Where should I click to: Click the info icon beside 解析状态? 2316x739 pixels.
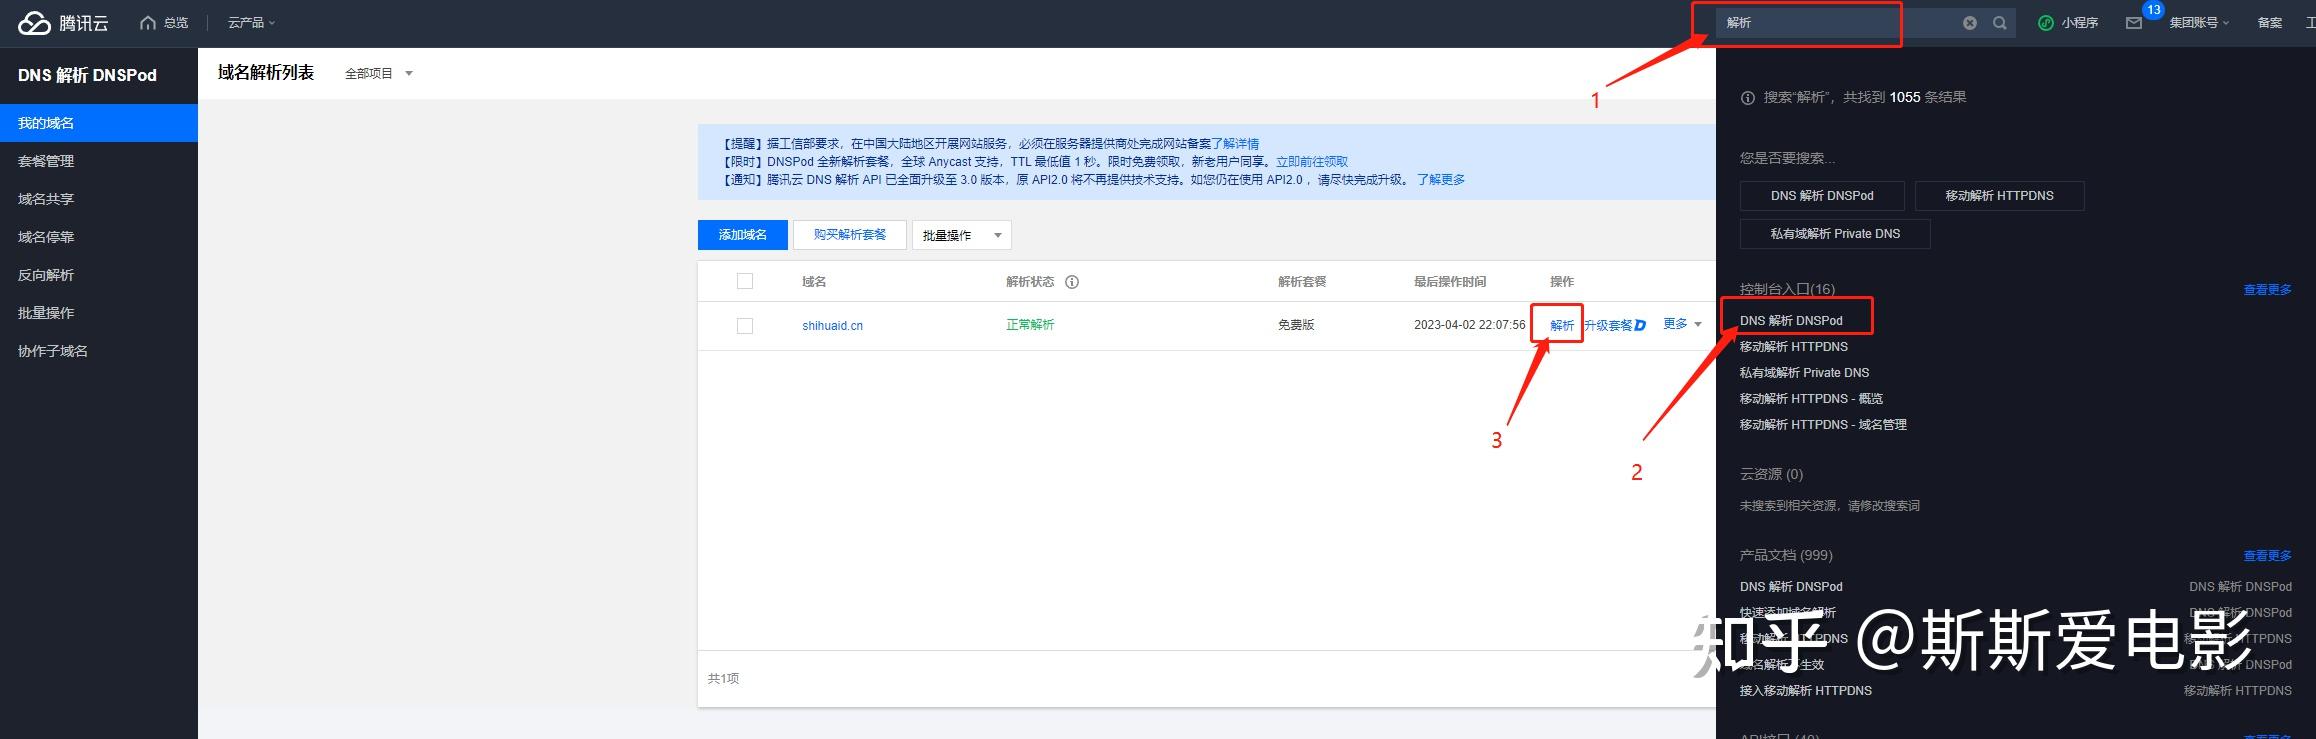click(1072, 282)
